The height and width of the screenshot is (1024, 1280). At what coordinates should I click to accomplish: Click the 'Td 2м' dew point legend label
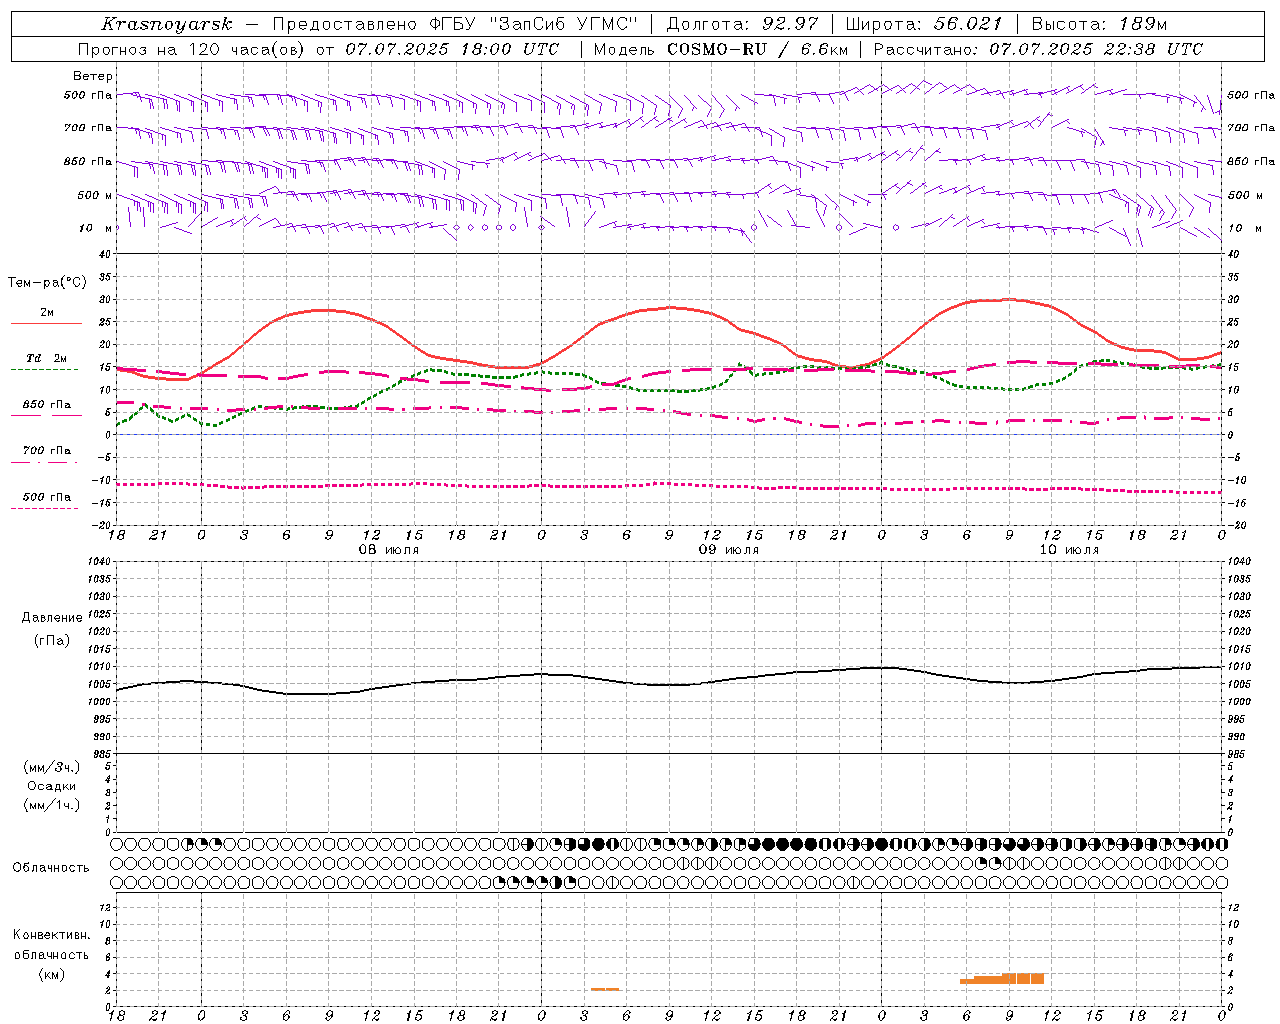pyautogui.click(x=47, y=358)
